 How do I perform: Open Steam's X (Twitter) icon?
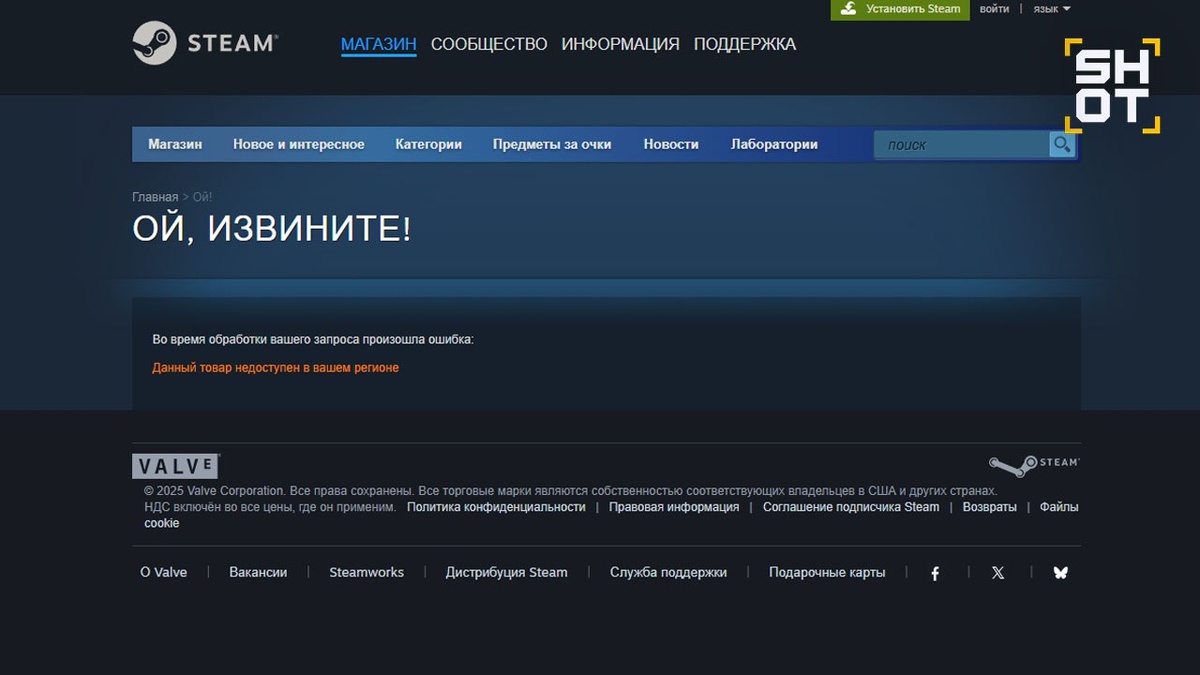pyautogui.click(x=998, y=573)
